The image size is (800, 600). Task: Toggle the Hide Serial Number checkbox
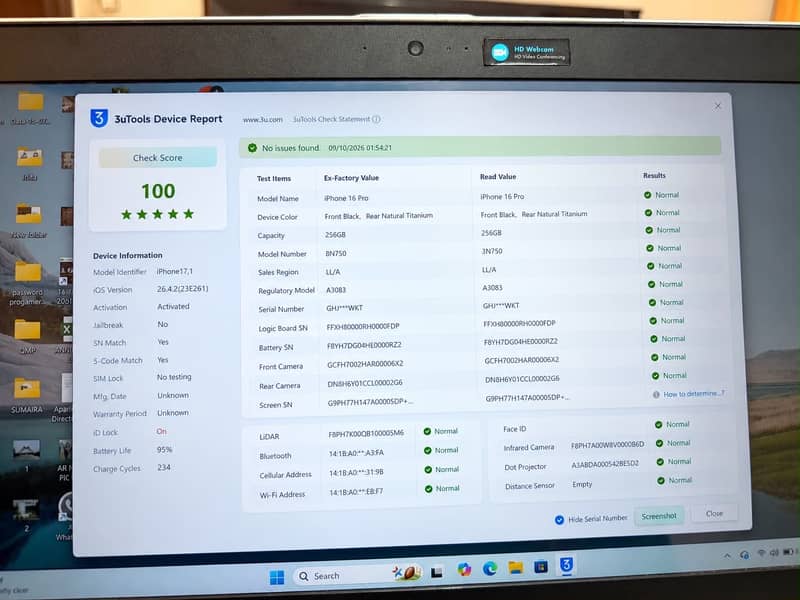559,520
